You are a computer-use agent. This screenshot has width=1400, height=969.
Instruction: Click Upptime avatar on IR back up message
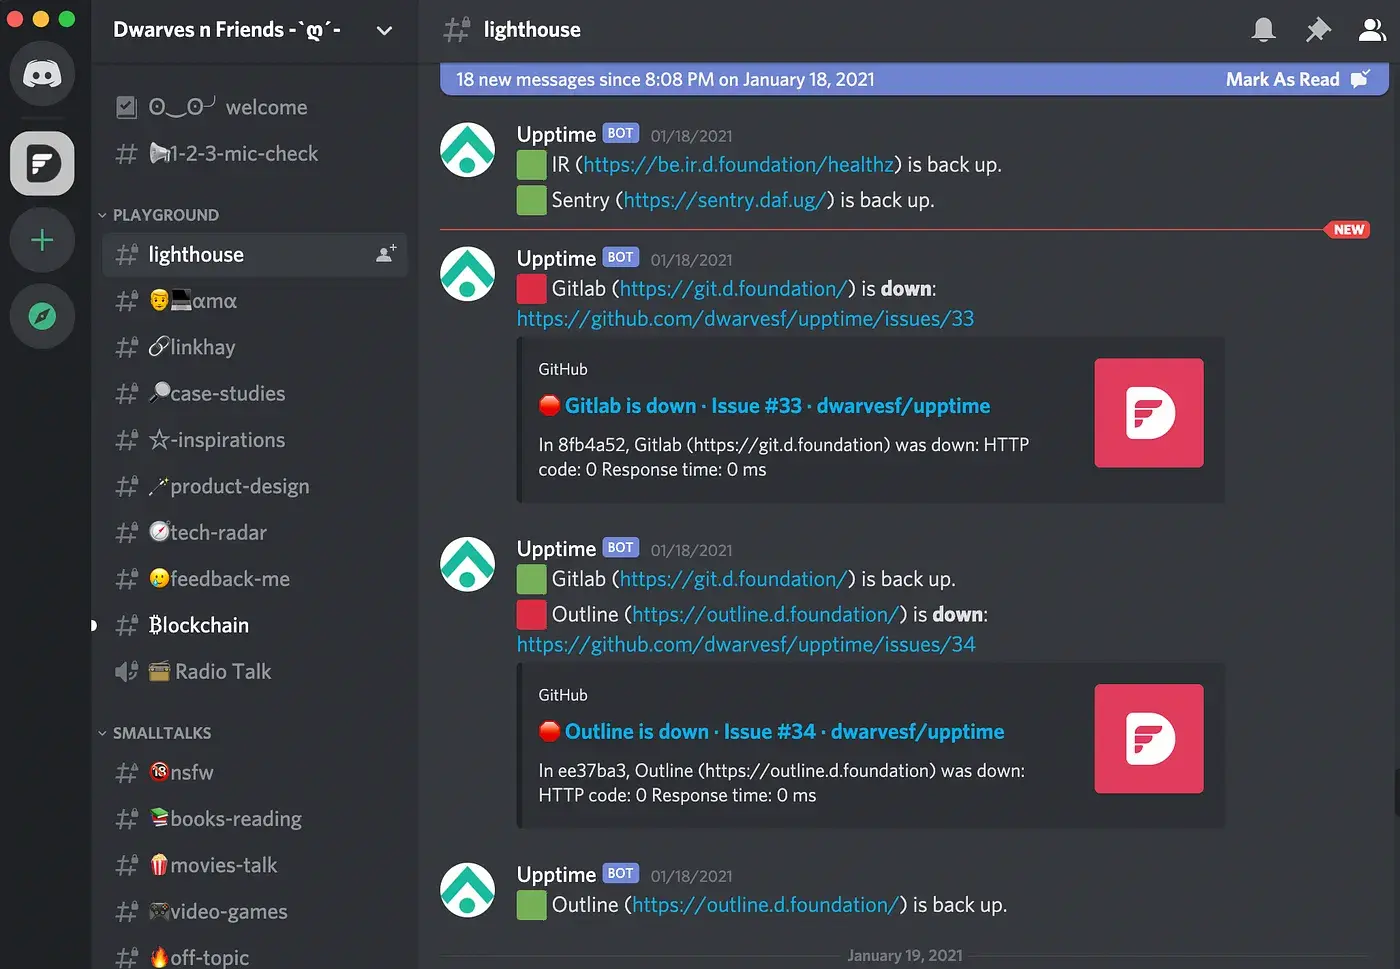point(468,150)
